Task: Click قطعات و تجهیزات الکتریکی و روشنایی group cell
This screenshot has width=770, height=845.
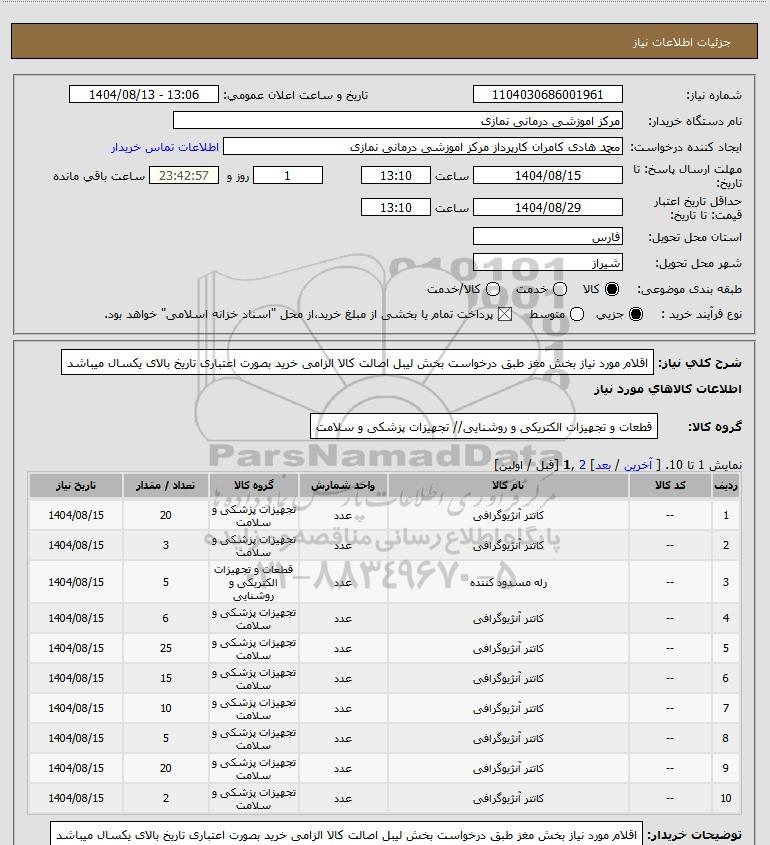Action: pos(254,583)
